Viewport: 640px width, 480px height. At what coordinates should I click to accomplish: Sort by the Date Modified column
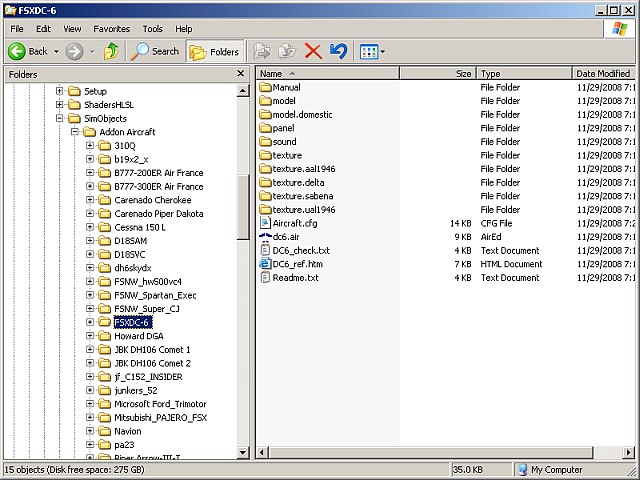[x=603, y=73]
